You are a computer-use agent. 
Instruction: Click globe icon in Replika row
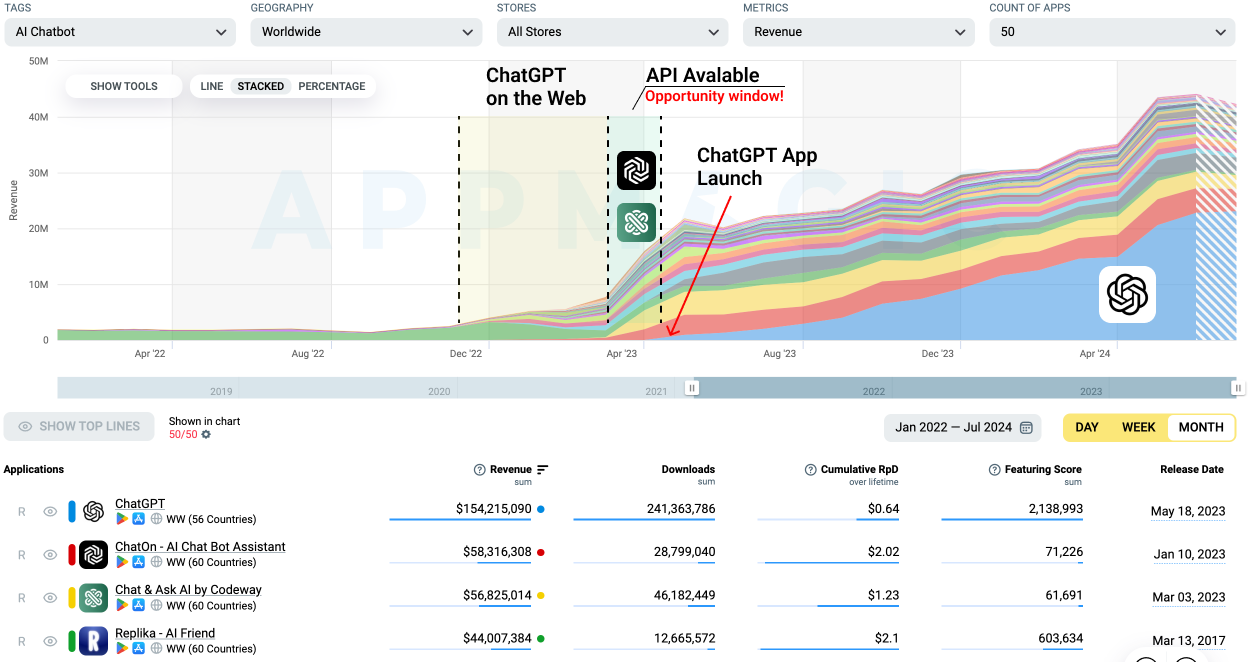[156, 648]
